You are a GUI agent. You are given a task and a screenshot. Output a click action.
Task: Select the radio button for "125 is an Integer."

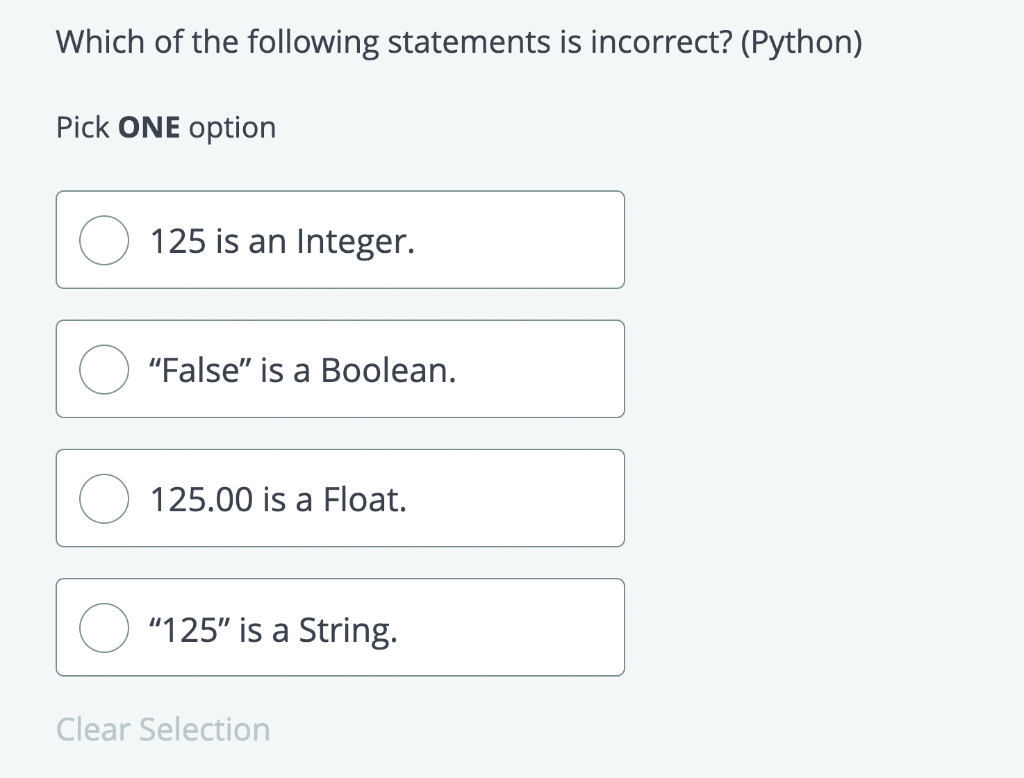(x=104, y=240)
